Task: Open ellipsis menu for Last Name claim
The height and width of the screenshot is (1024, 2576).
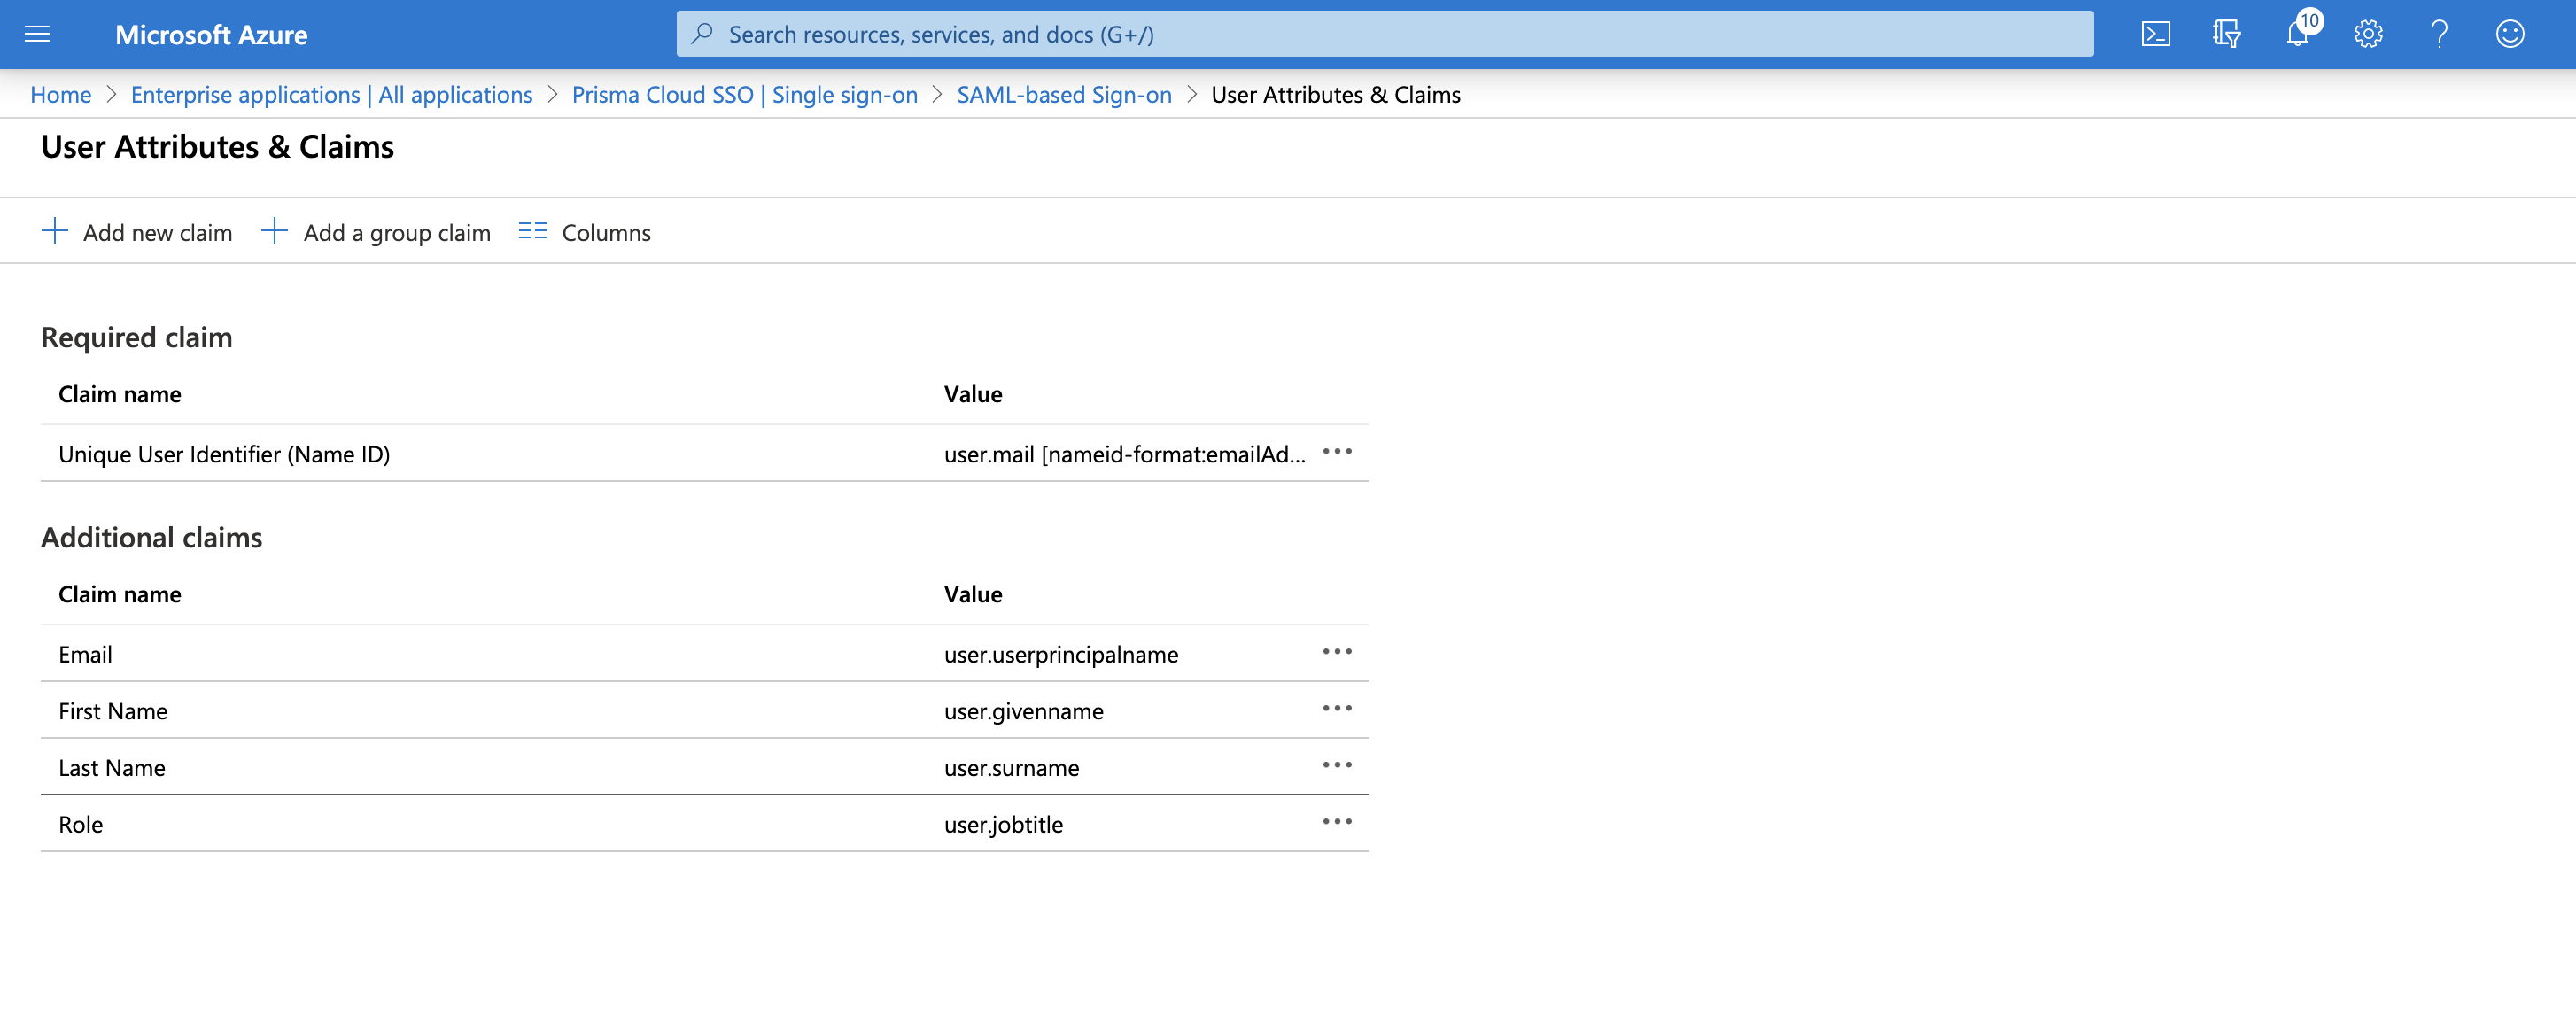Action: click(x=1336, y=766)
